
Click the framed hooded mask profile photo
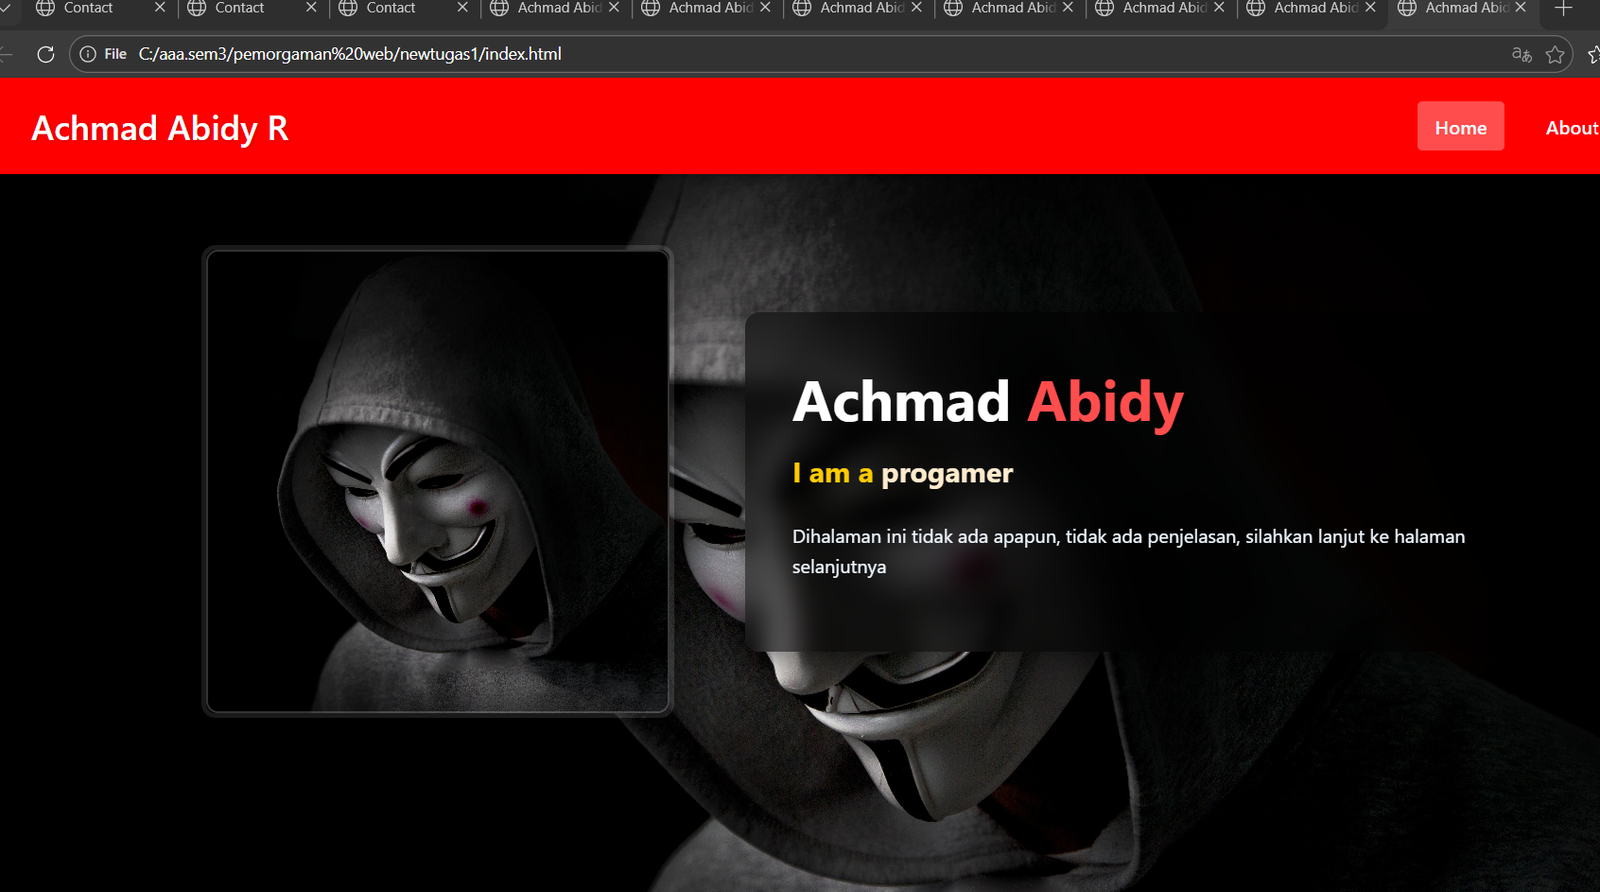point(438,481)
